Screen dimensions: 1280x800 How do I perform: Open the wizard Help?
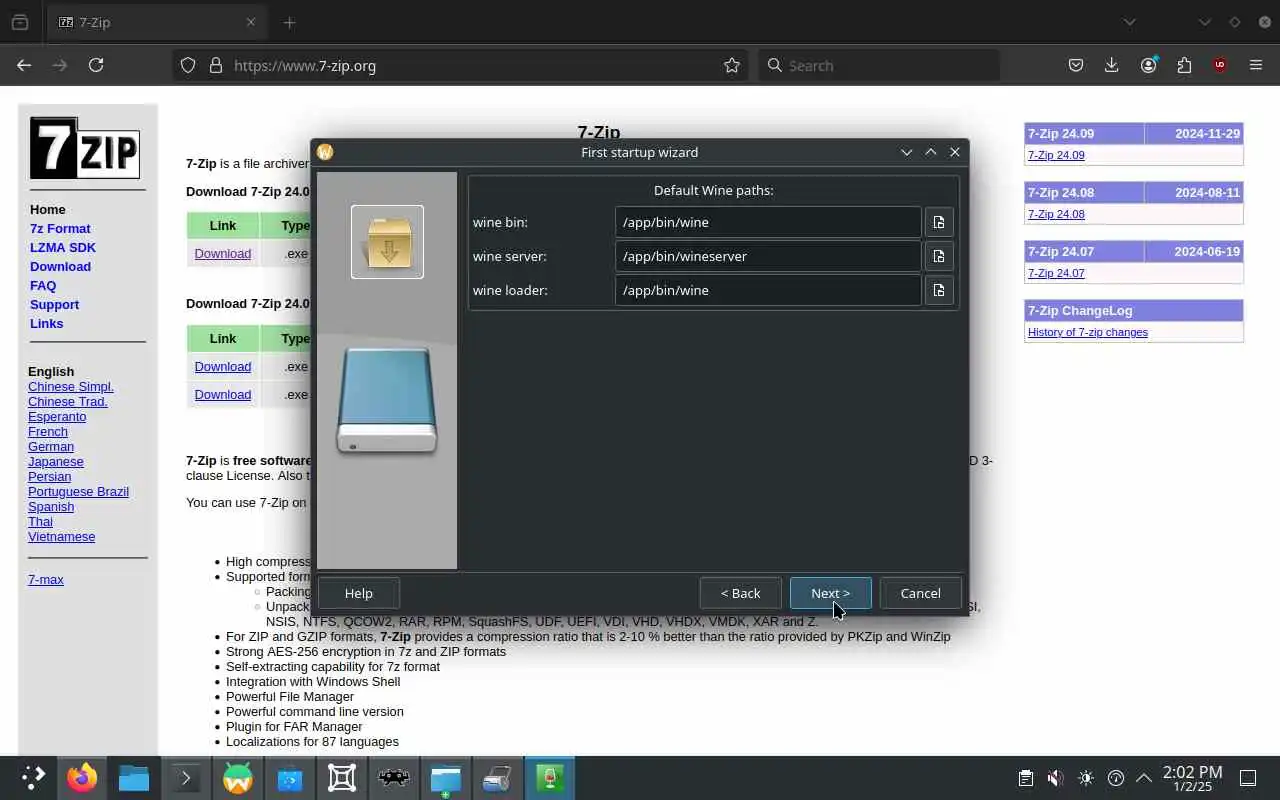[358, 593]
